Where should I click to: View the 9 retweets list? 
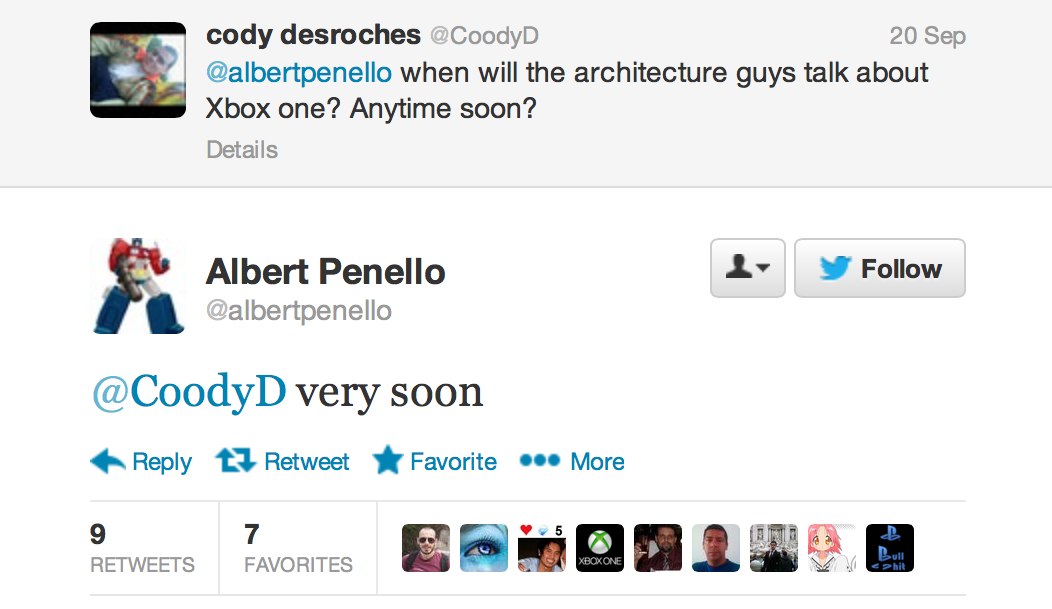click(x=142, y=548)
